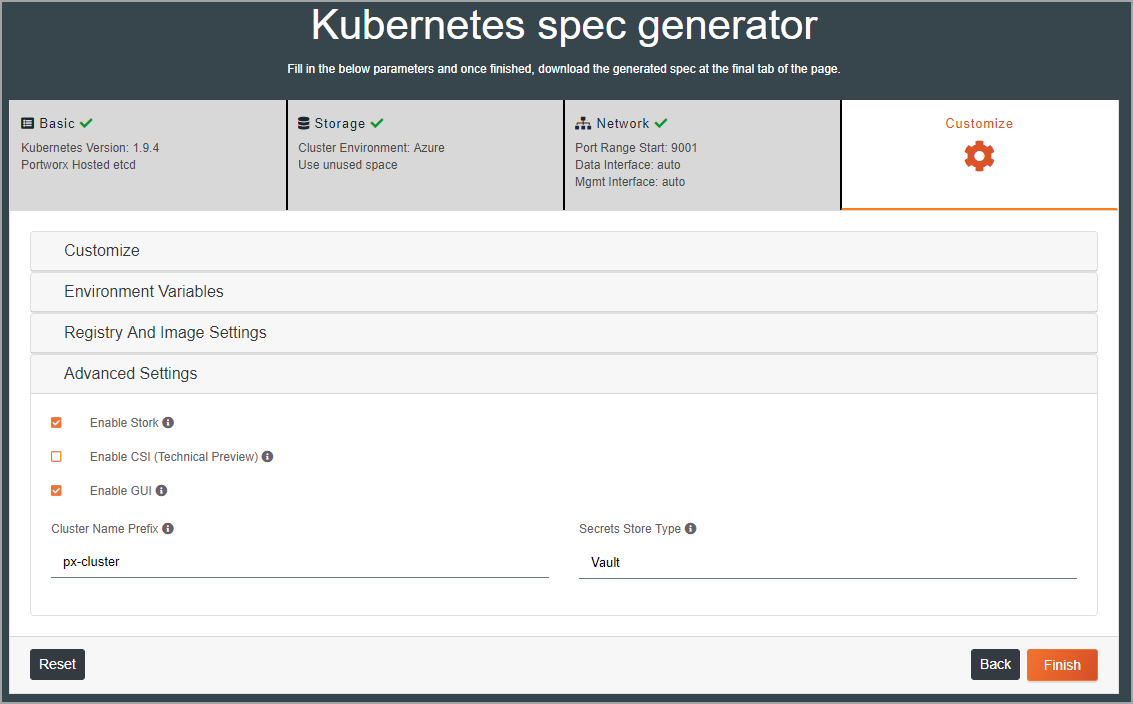Click the Secrets Store Type info icon
The height and width of the screenshot is (704, 1133).
tap(690, 528)
